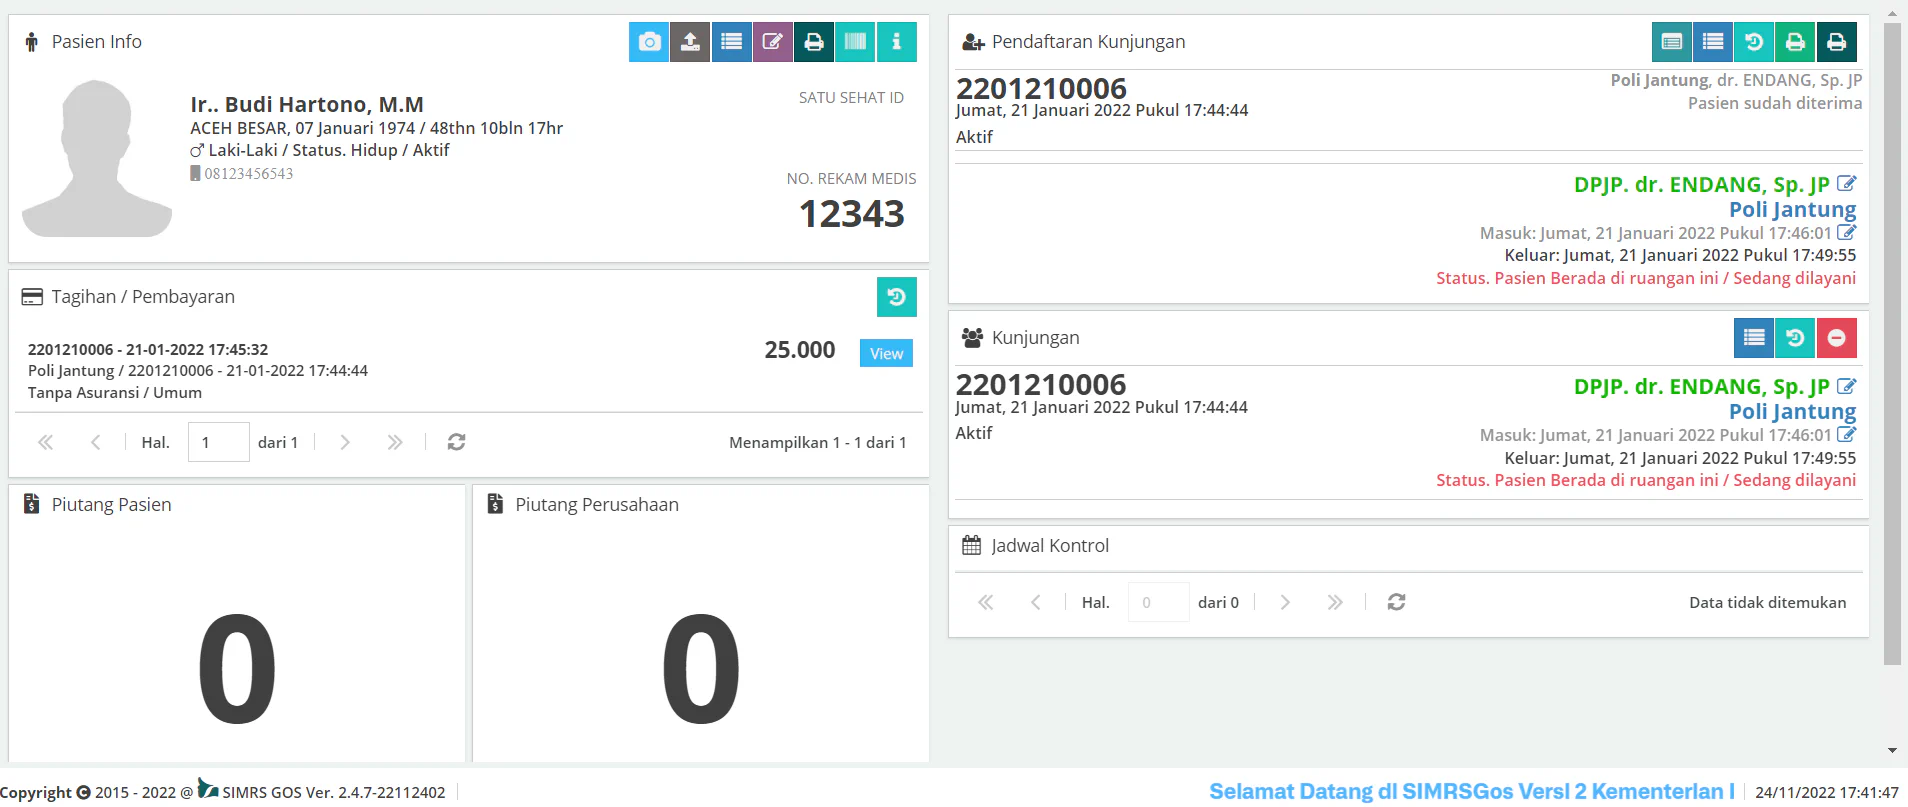1908x807 pixels.
Task: Click phone number 08123456543
Action: pos(249,174)
